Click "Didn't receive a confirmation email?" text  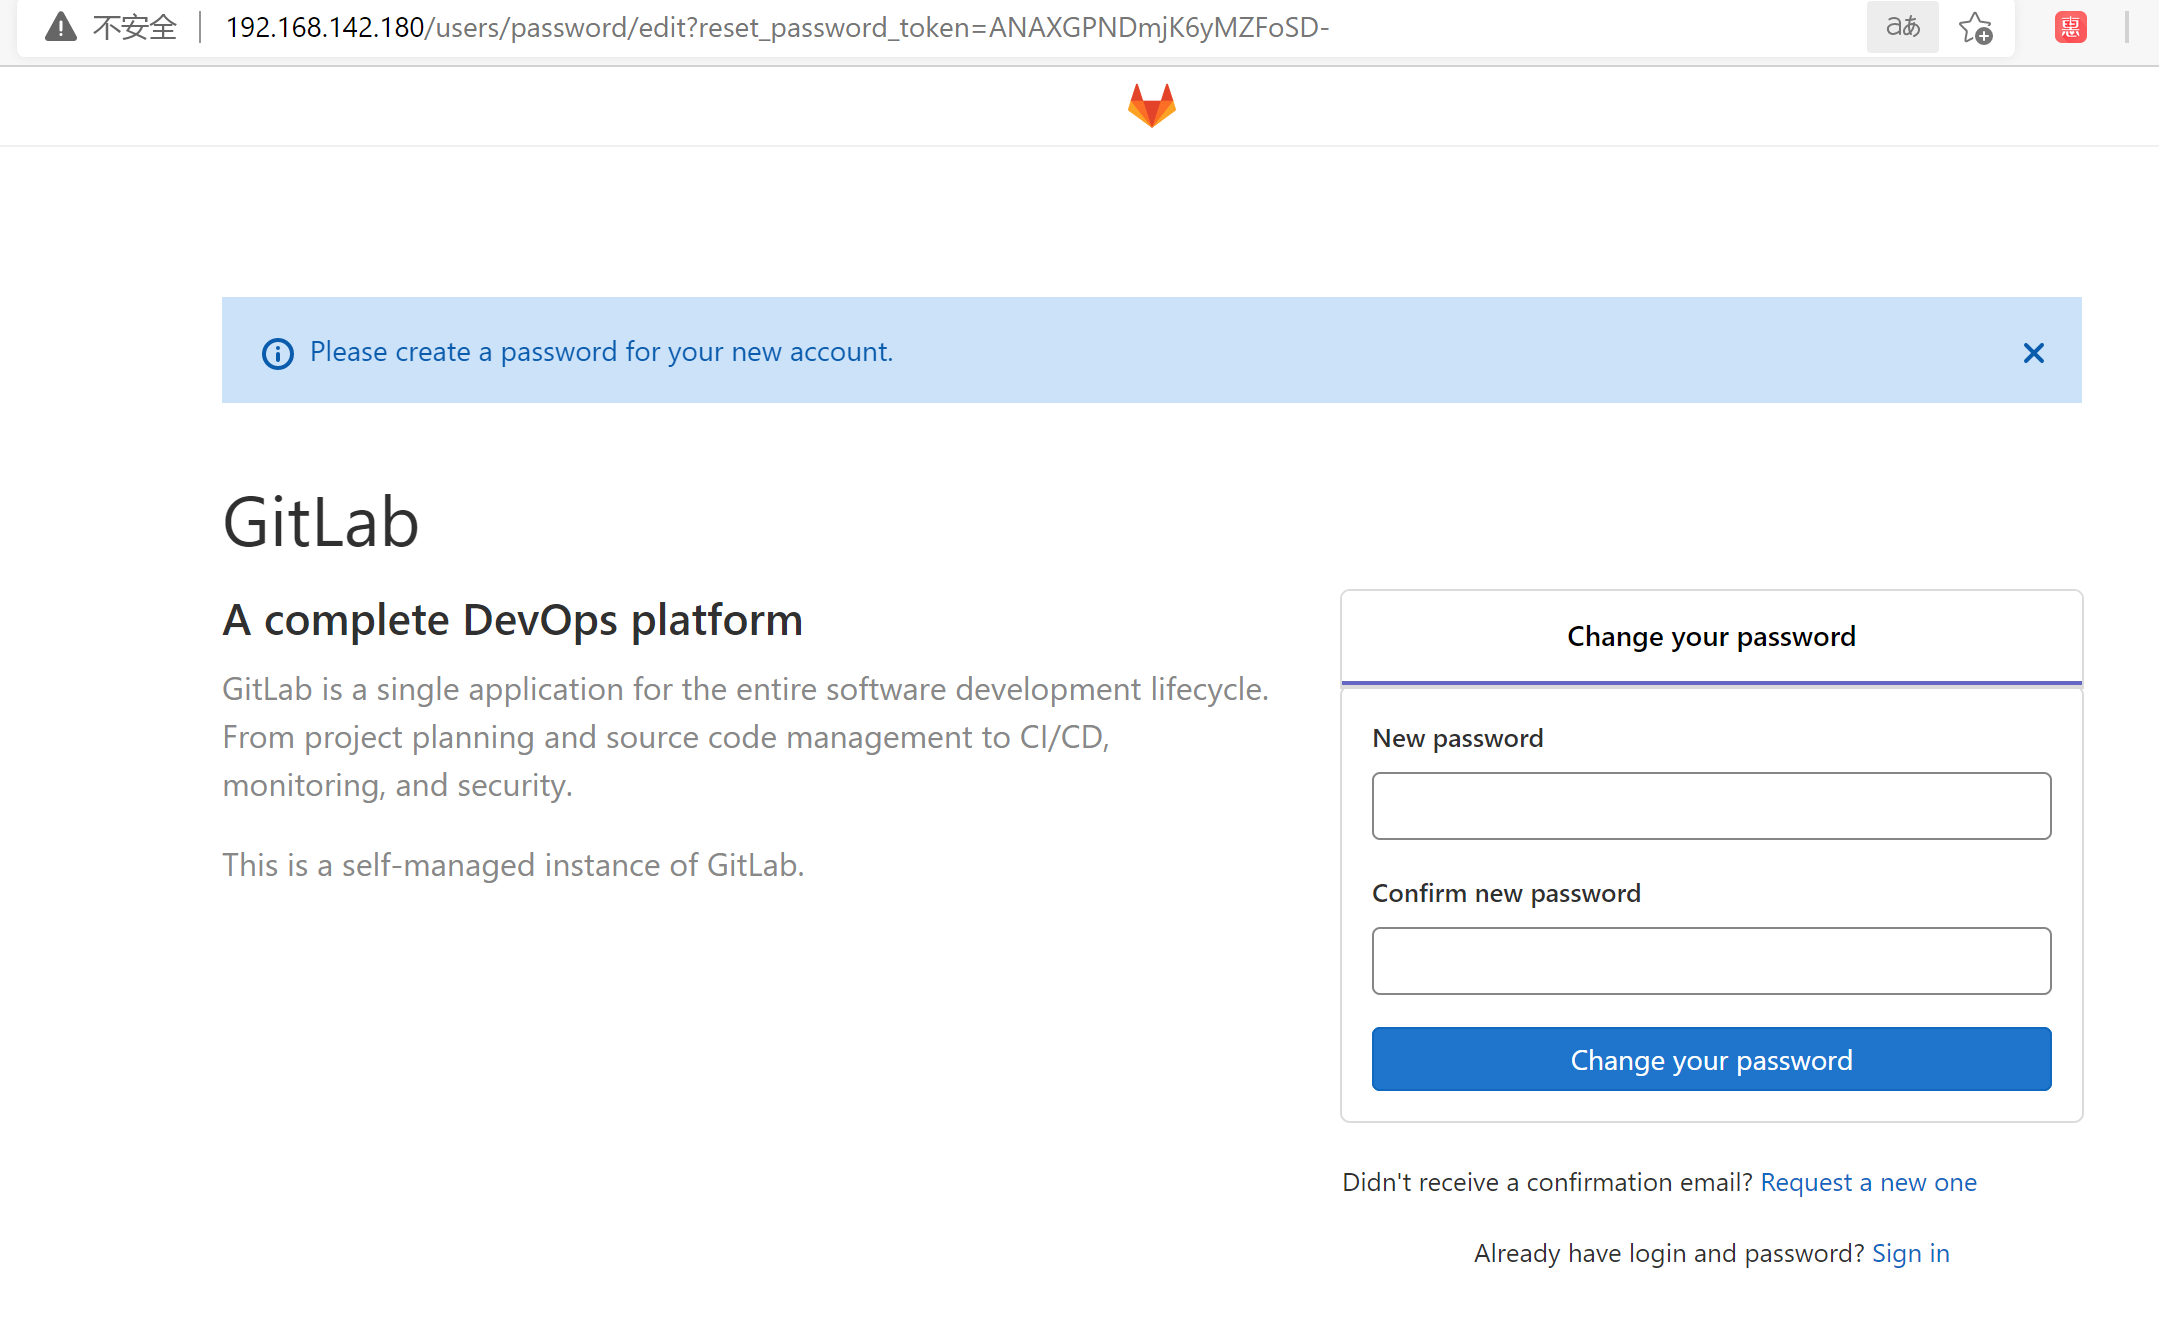pyautogui.click(x=1547, y=1182)
